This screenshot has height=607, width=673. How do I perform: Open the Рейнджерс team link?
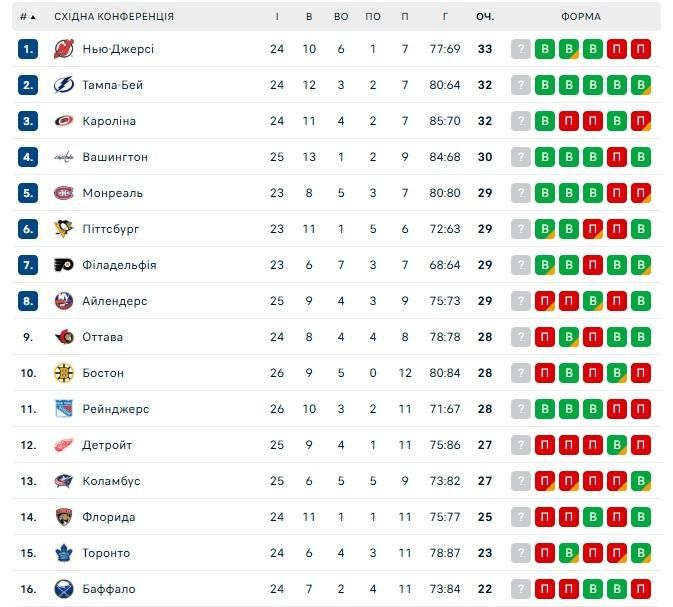pos(116,409)
